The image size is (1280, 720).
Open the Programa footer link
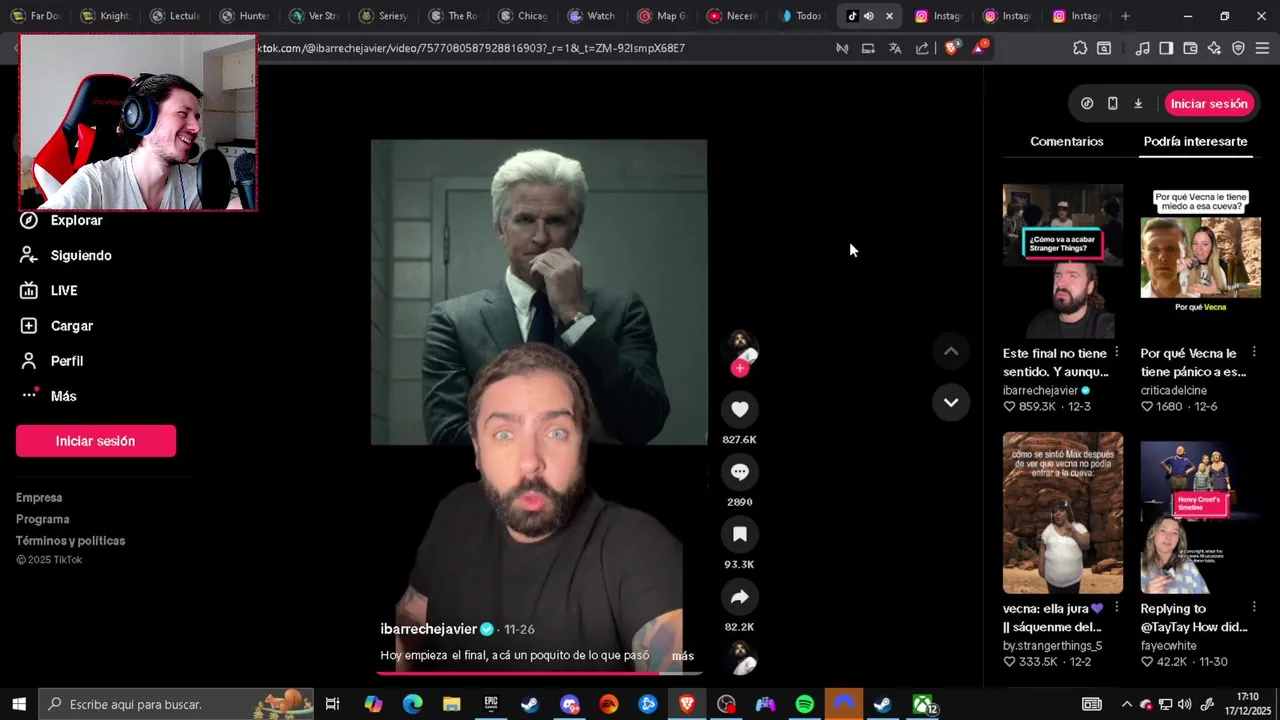43,519
